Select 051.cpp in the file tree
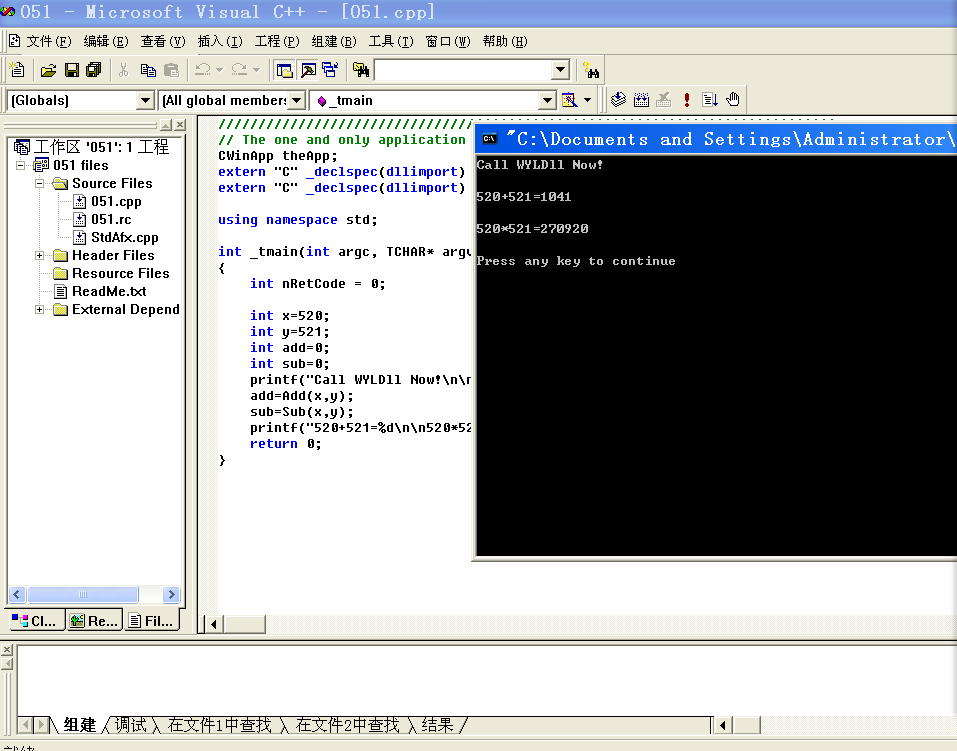The image size is (957, 751). tap(116, 201)
